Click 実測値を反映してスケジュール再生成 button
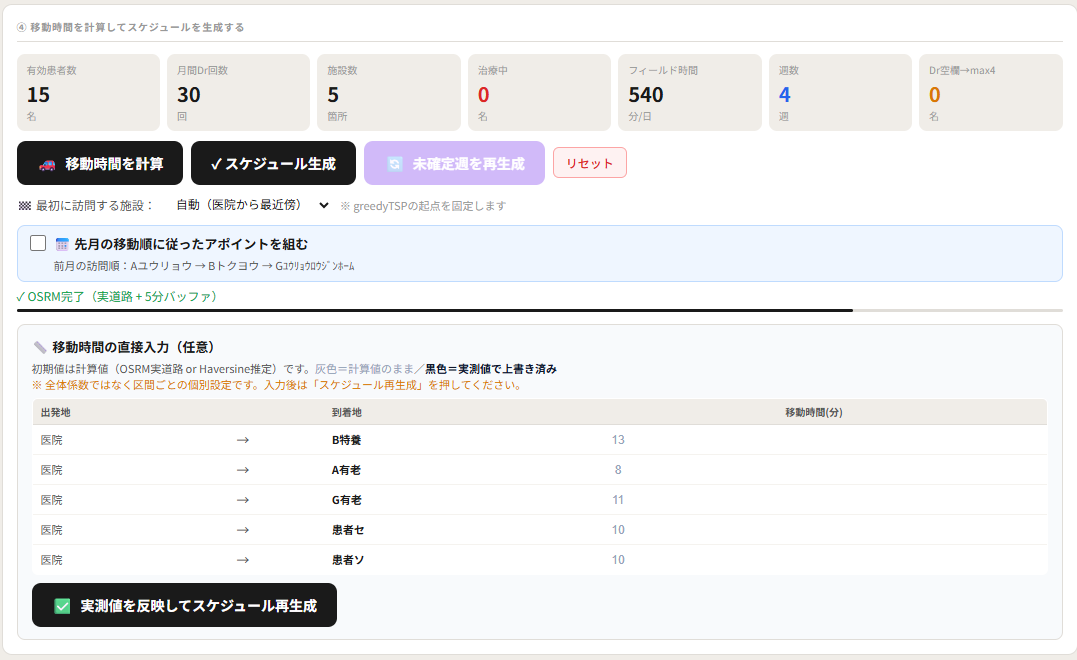The height and width of the screenshot is (660, 1077). coord(184,605)
